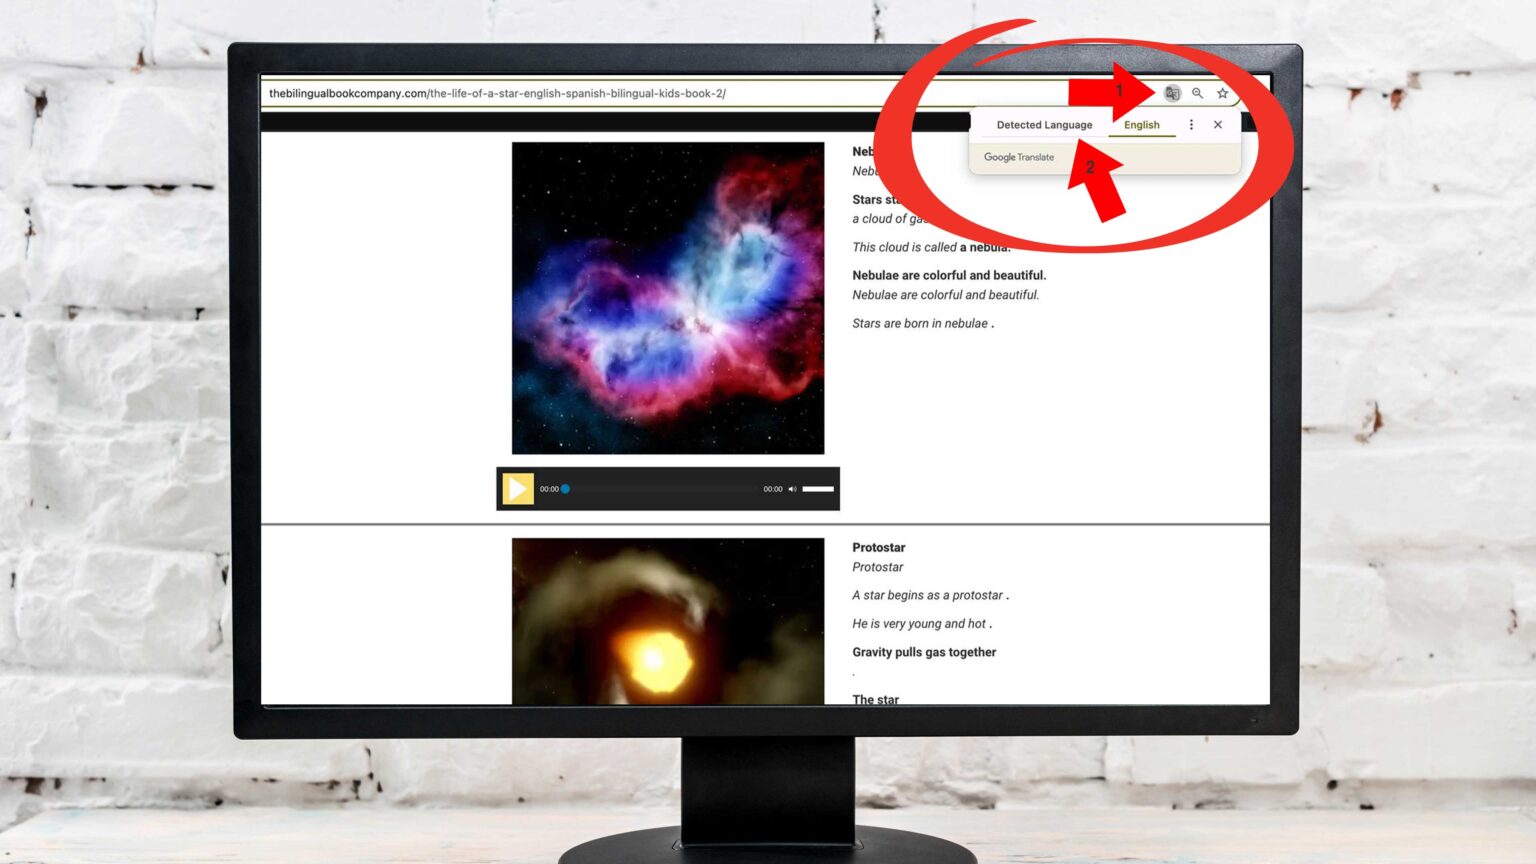Click the 'Stars are born in nebulae' sentence
Viewport: 1536px width, 864px height.
pyautogui.click(x=921, y=324)
